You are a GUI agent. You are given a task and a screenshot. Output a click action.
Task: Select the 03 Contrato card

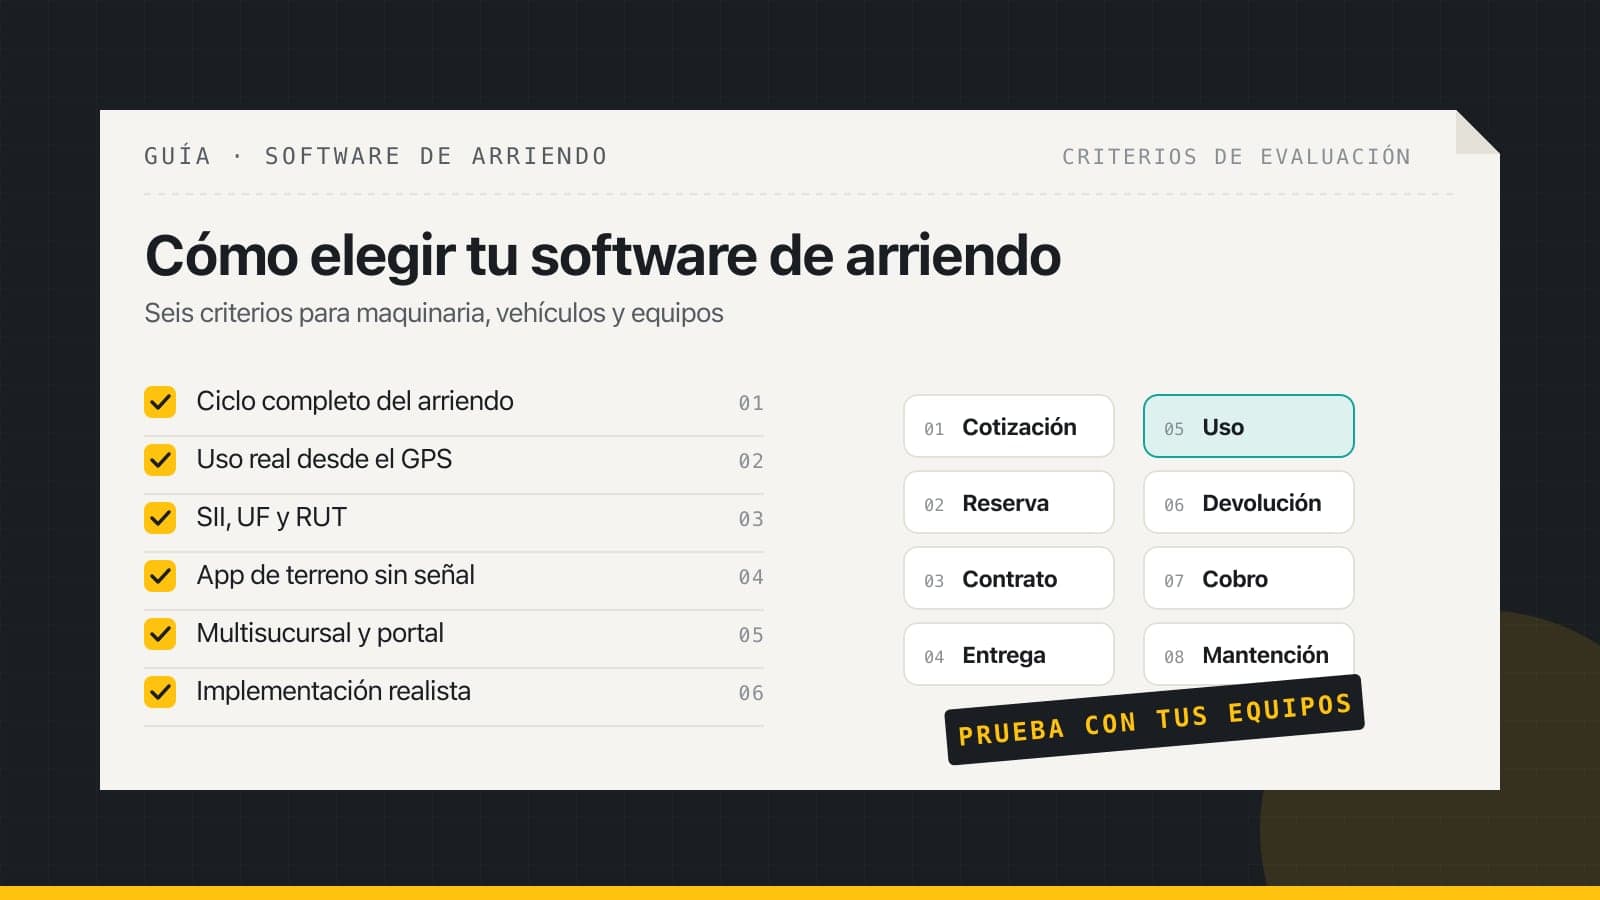(1009, 578)
